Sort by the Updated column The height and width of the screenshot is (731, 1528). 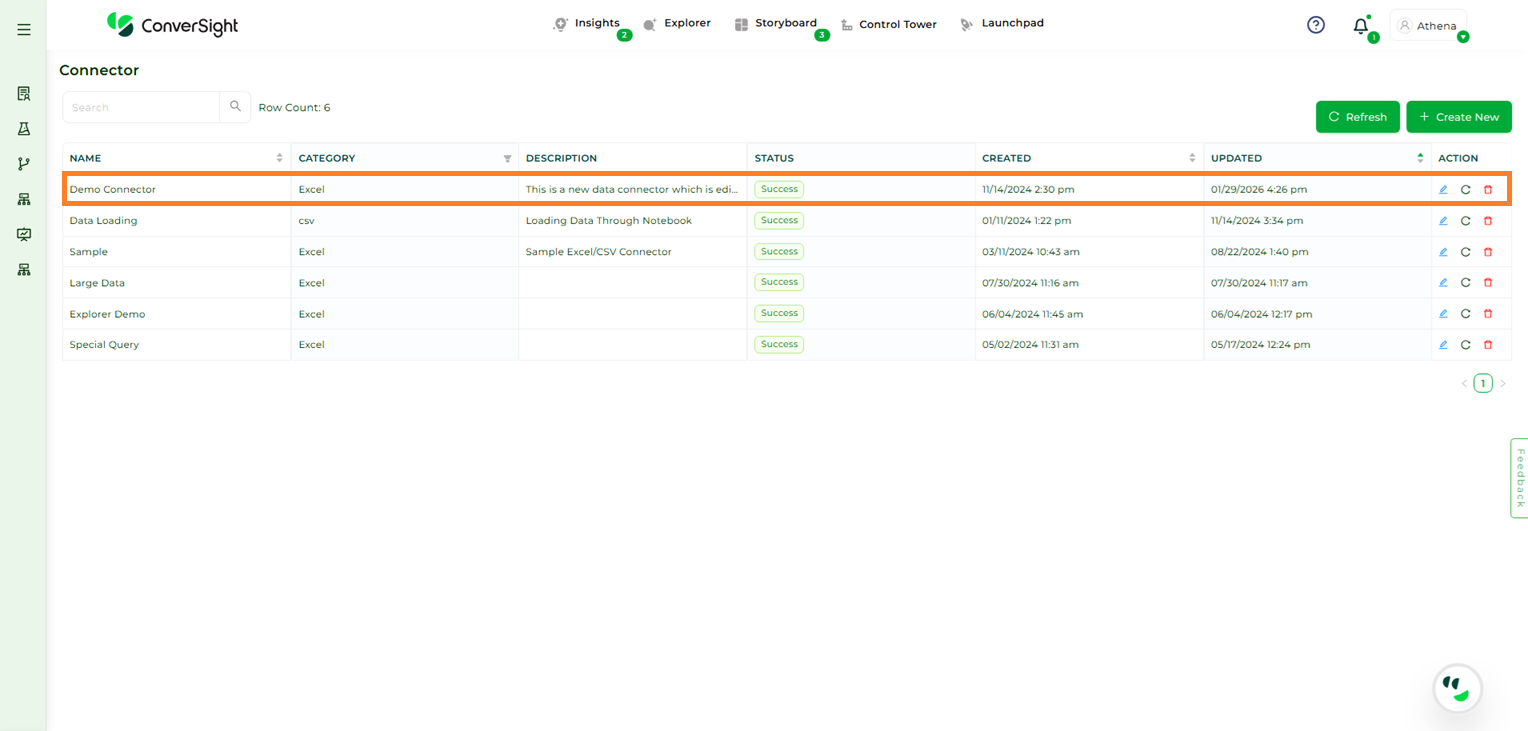[1420, 158]
